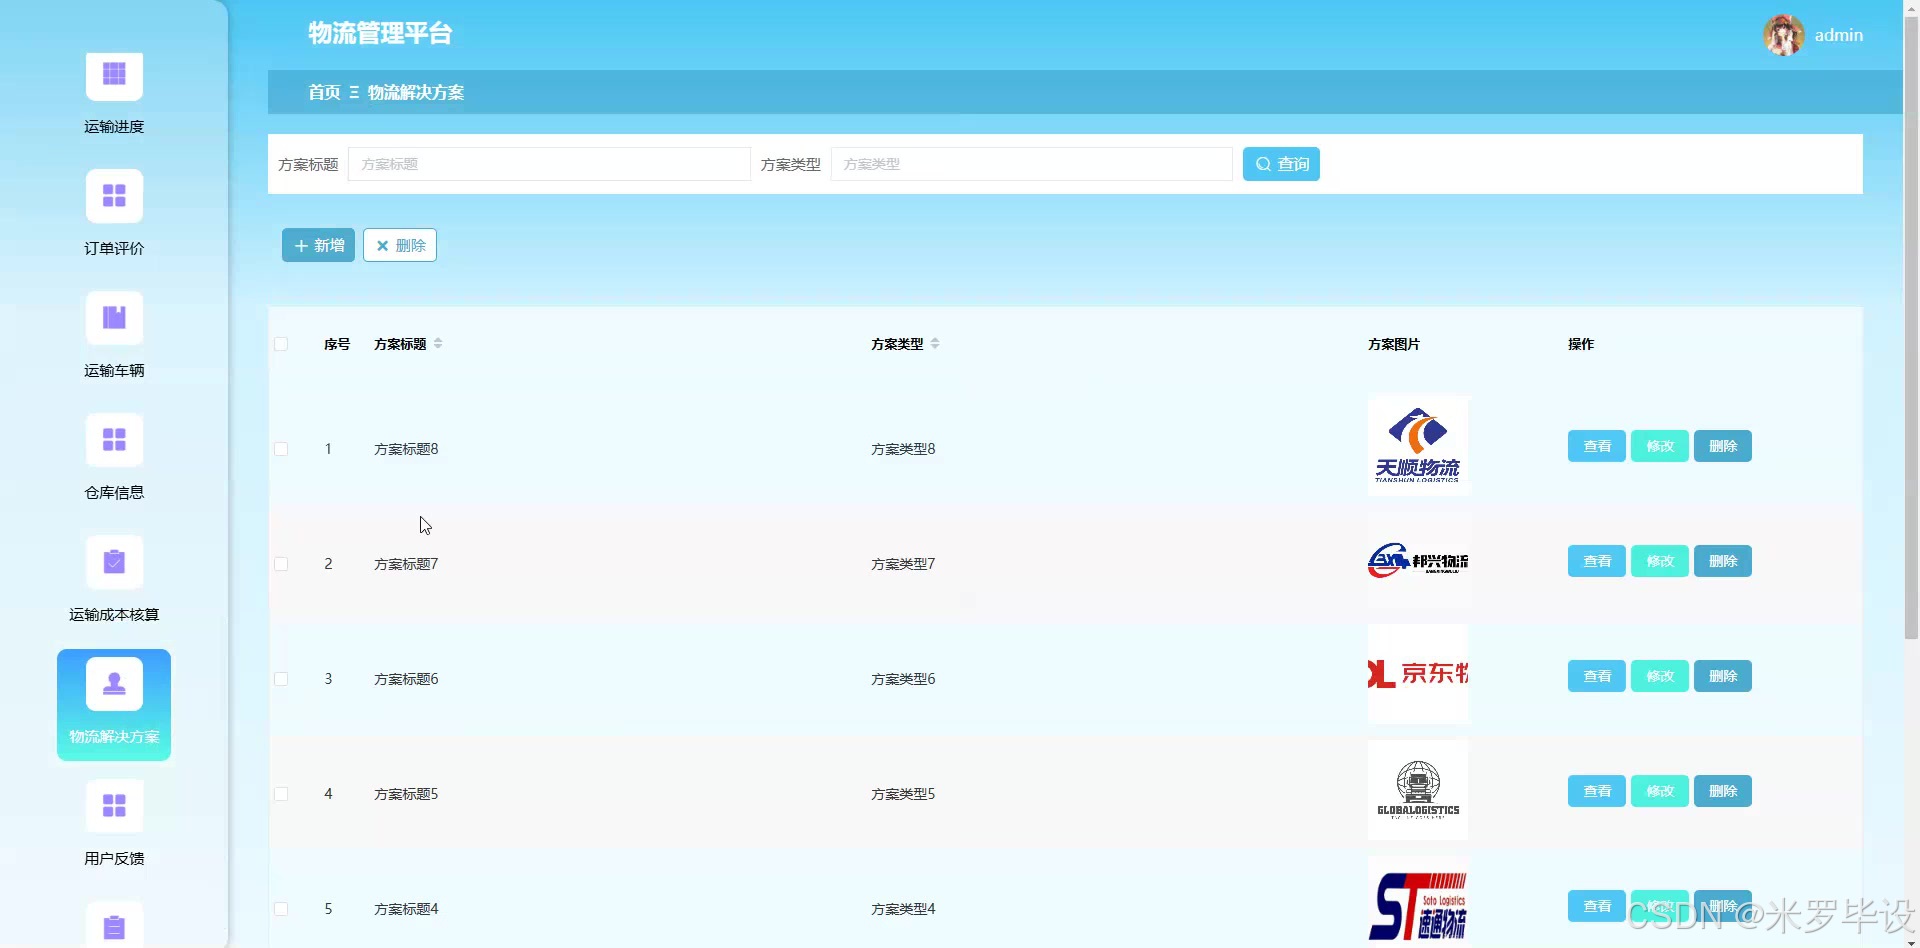Open the 运输进度 sidebar icon
The image size is (1920, 948).
pyautogui.click(x=114, y=76)
